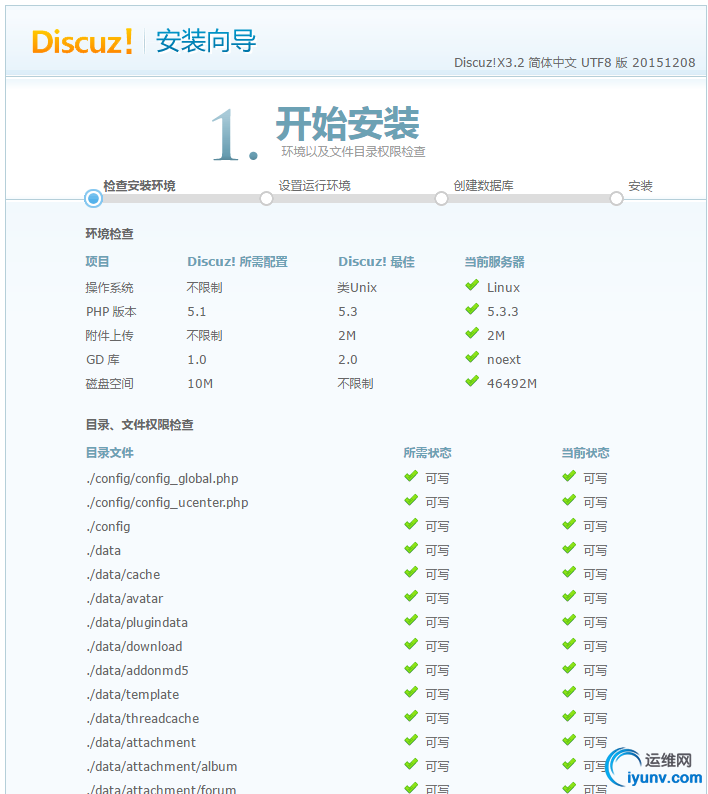The width and height of the screenshot is (708, 794).
Task: Click current-state check for ./data row
Action: tap(569, 548)
